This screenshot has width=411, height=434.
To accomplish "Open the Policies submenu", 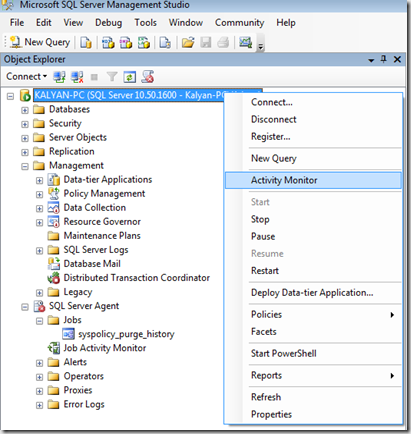I will click(x=313, y=315).
